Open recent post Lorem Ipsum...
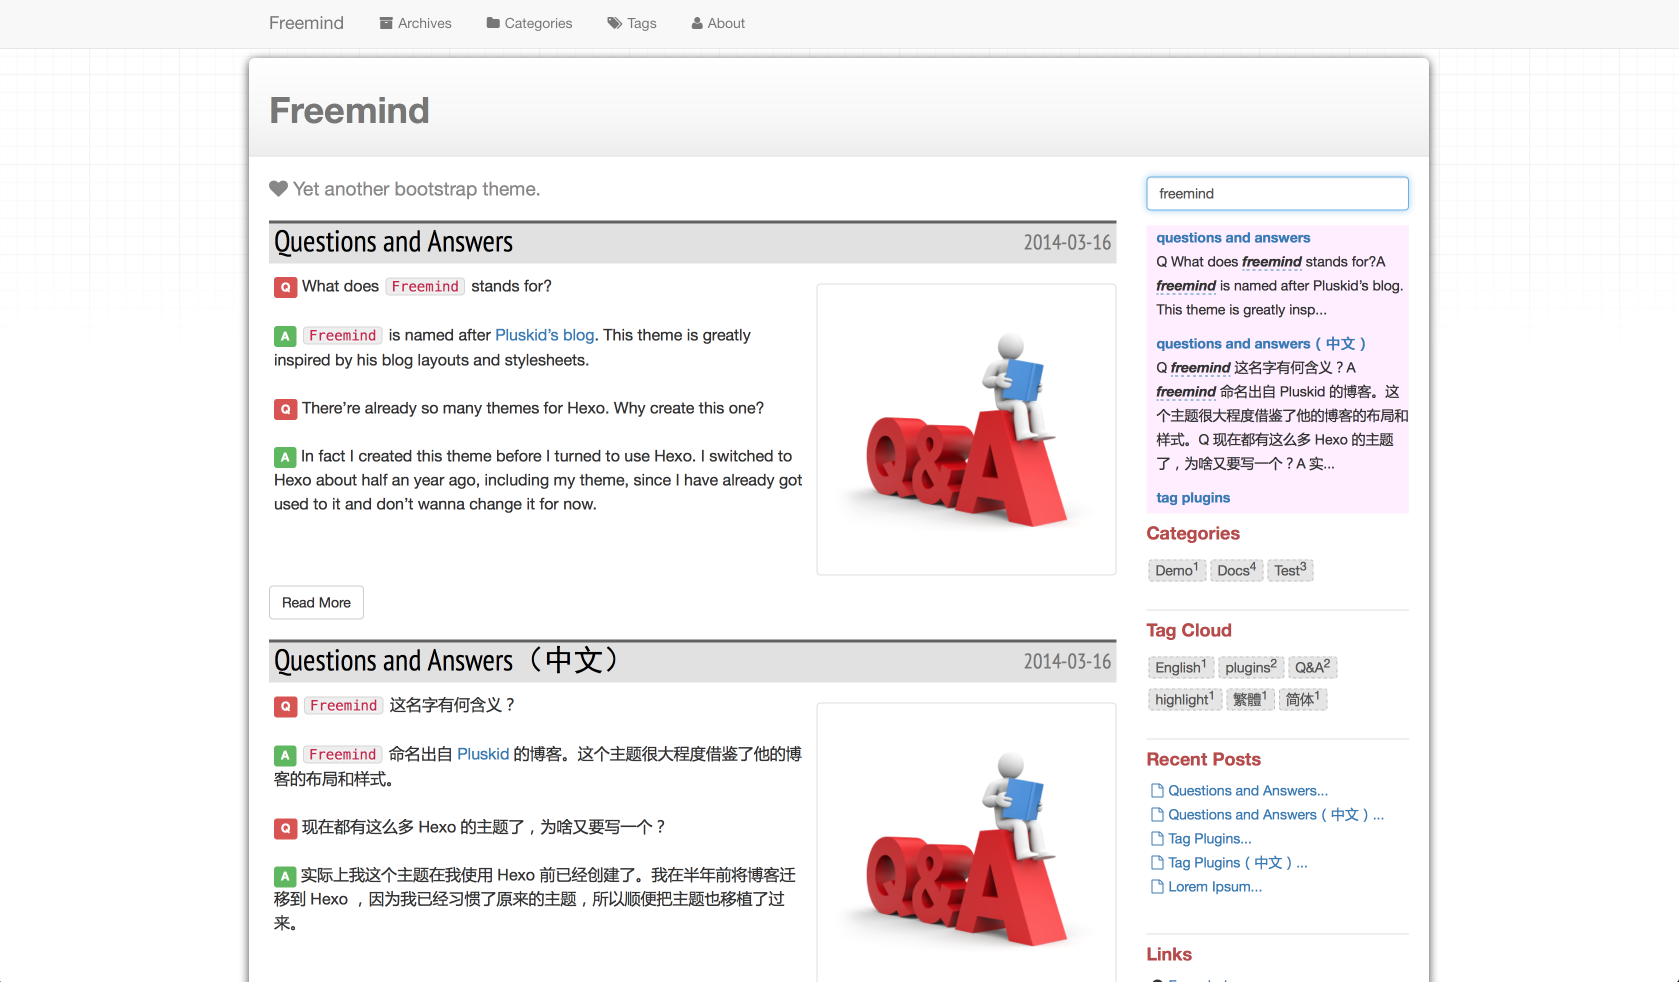This screenshot has height=982, width=1679. click(x=1215, y=887)
